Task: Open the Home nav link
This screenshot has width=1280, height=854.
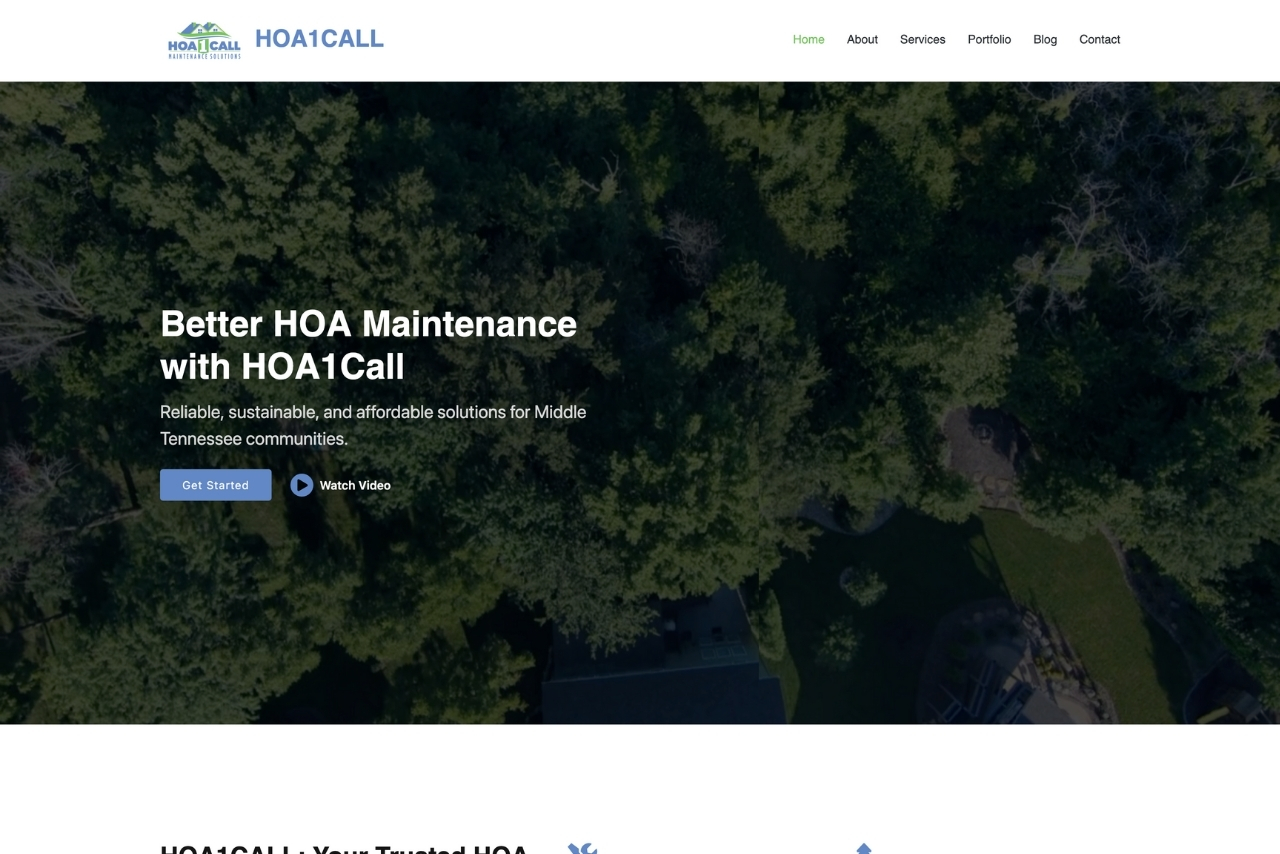Action: click(x=808, y=39)
